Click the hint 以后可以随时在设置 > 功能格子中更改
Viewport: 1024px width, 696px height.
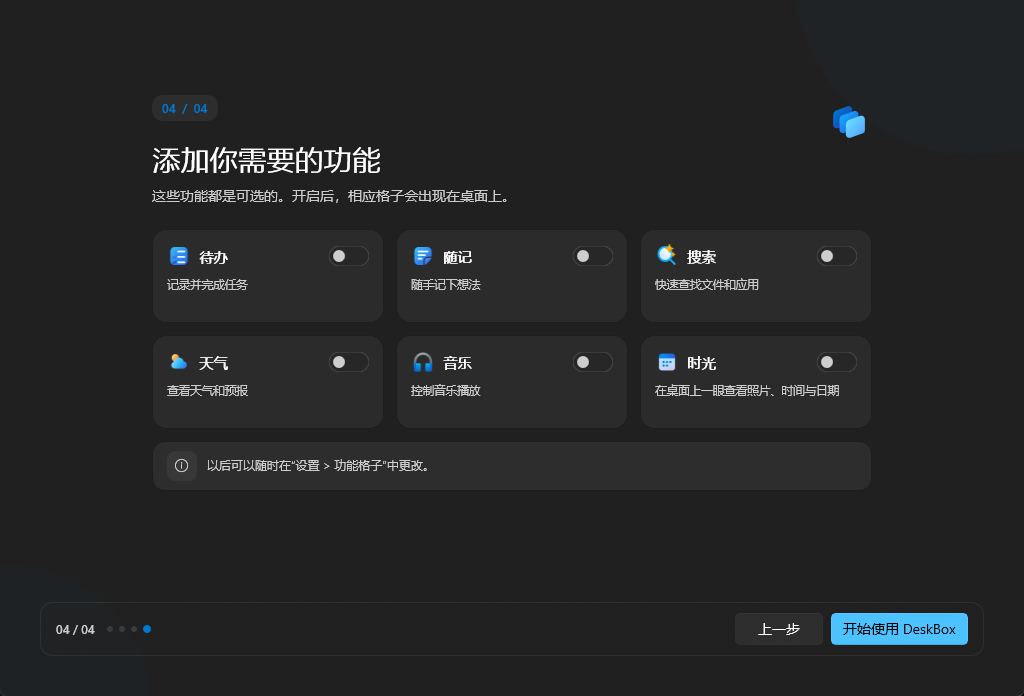(x=318, y=466)
